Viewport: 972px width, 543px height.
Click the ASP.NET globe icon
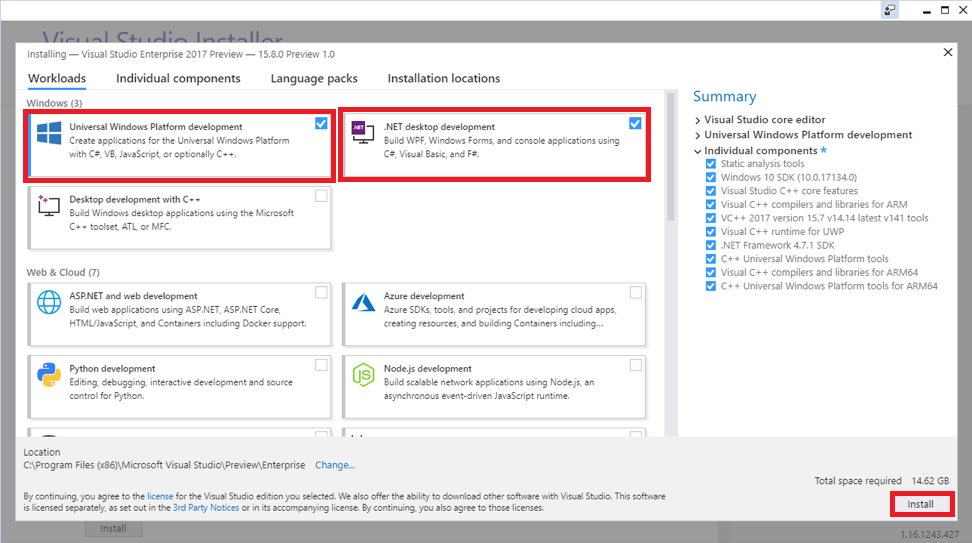click(49, 302)
